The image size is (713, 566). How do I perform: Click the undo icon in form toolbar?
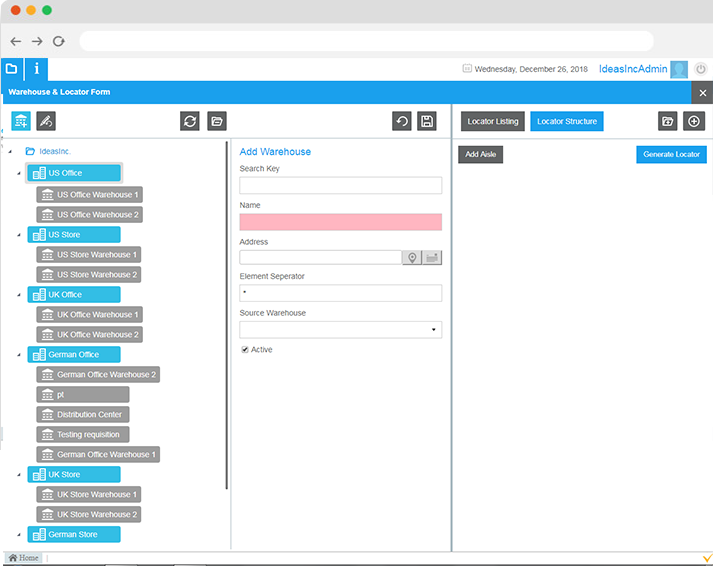402,121
